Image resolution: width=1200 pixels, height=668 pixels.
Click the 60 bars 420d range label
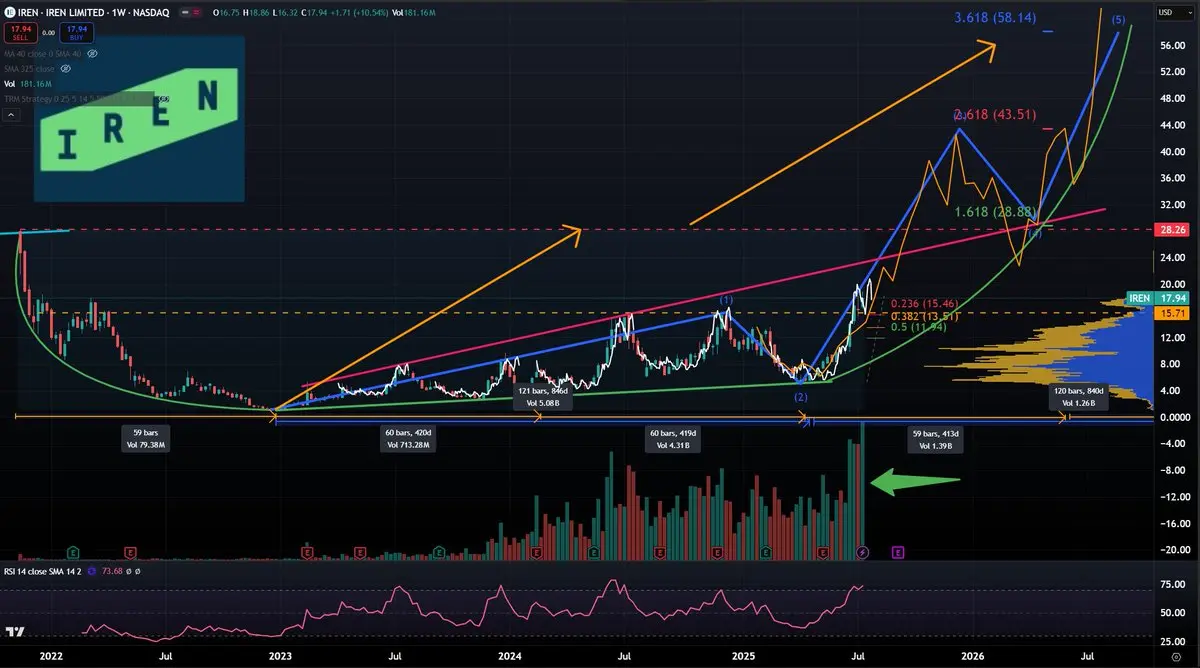click(407, 437)
